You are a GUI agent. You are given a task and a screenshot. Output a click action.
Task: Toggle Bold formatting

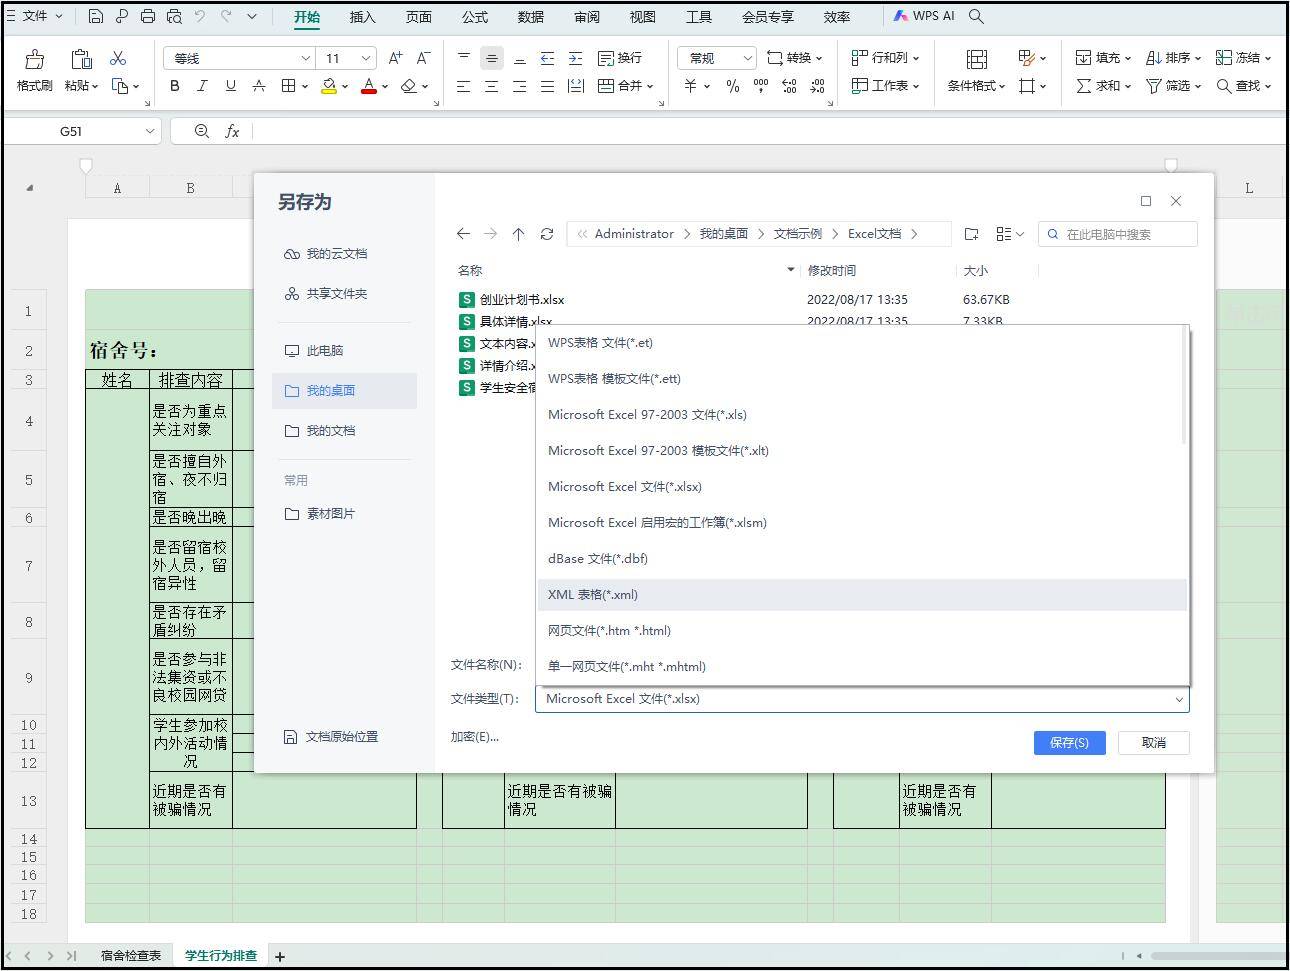(175, 86)
